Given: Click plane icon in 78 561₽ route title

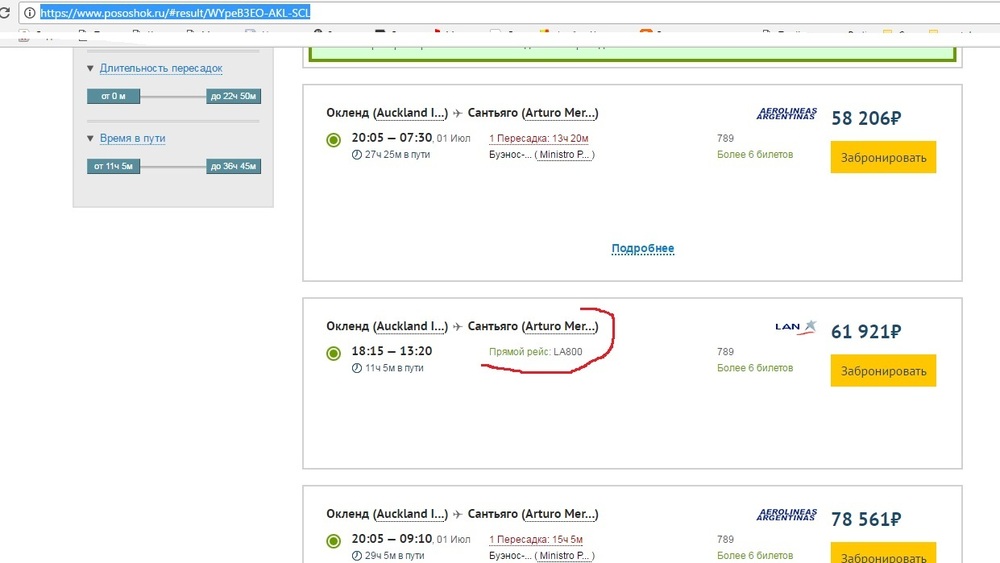Looking at the screenshot, I should [x=458, y=515].
